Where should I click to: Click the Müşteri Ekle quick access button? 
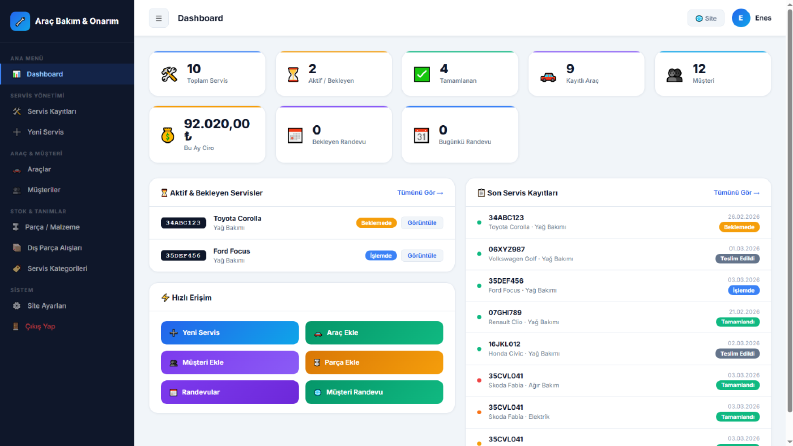click(230, 363)
